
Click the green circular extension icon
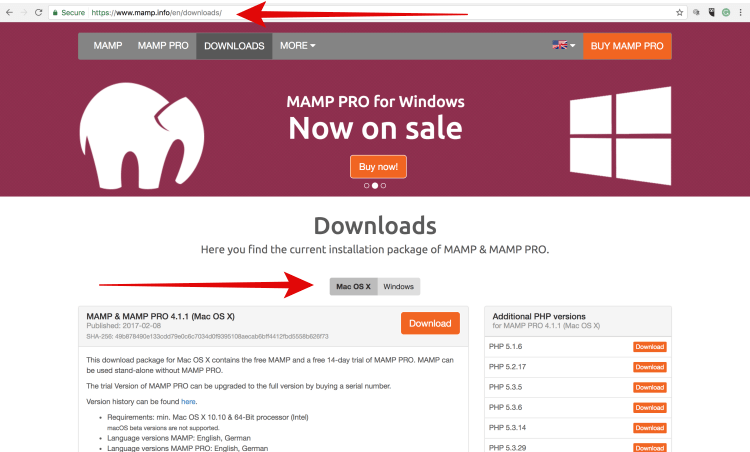tap(726, 12)
